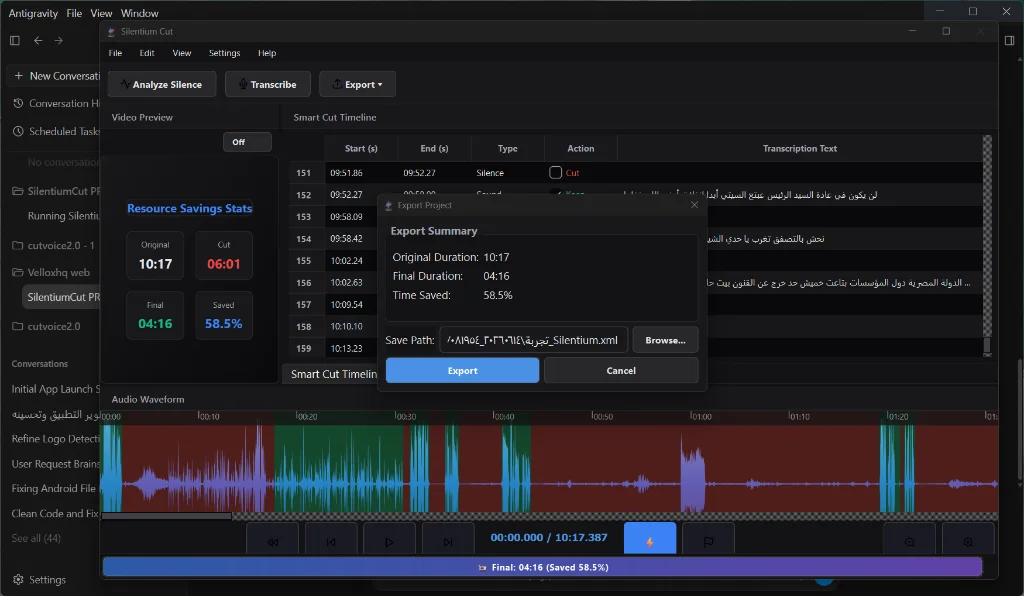Image resolution: width=1024 pixels, height=596 pixels.
Task: Click the Analyze Silence button
Action: [x=162, y=84]
